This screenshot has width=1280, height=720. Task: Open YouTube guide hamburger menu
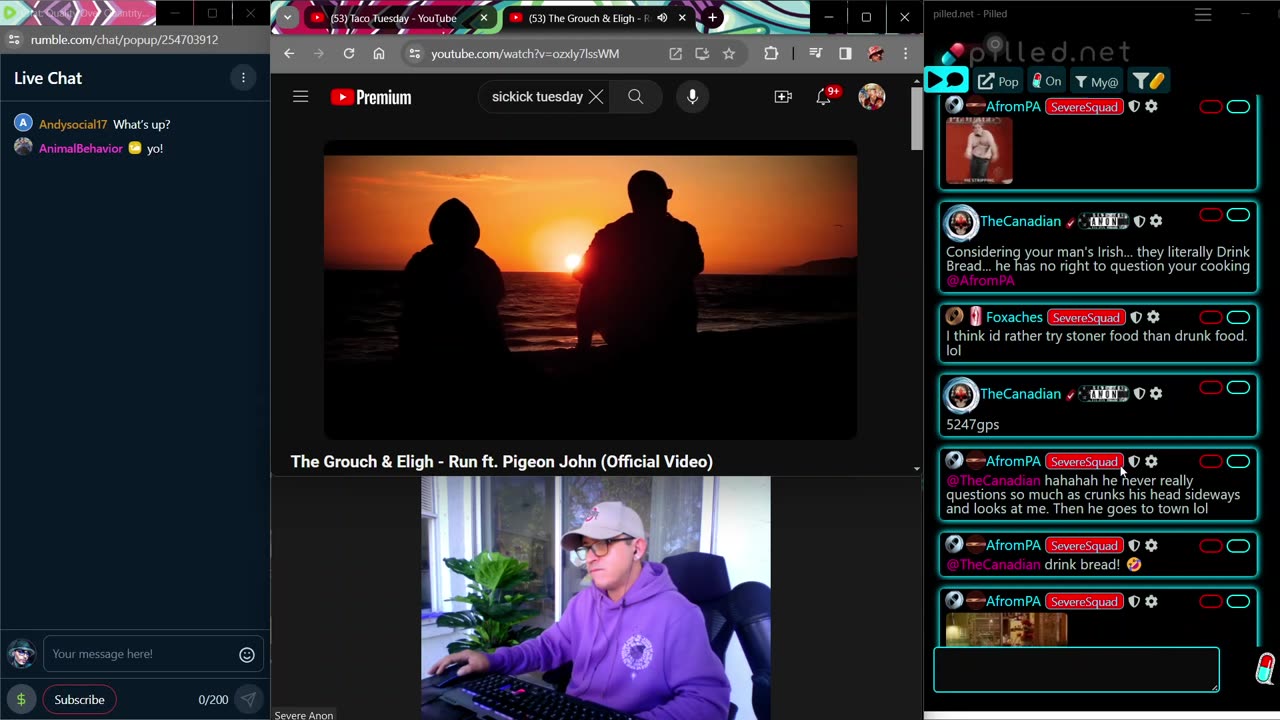[300, 97]
